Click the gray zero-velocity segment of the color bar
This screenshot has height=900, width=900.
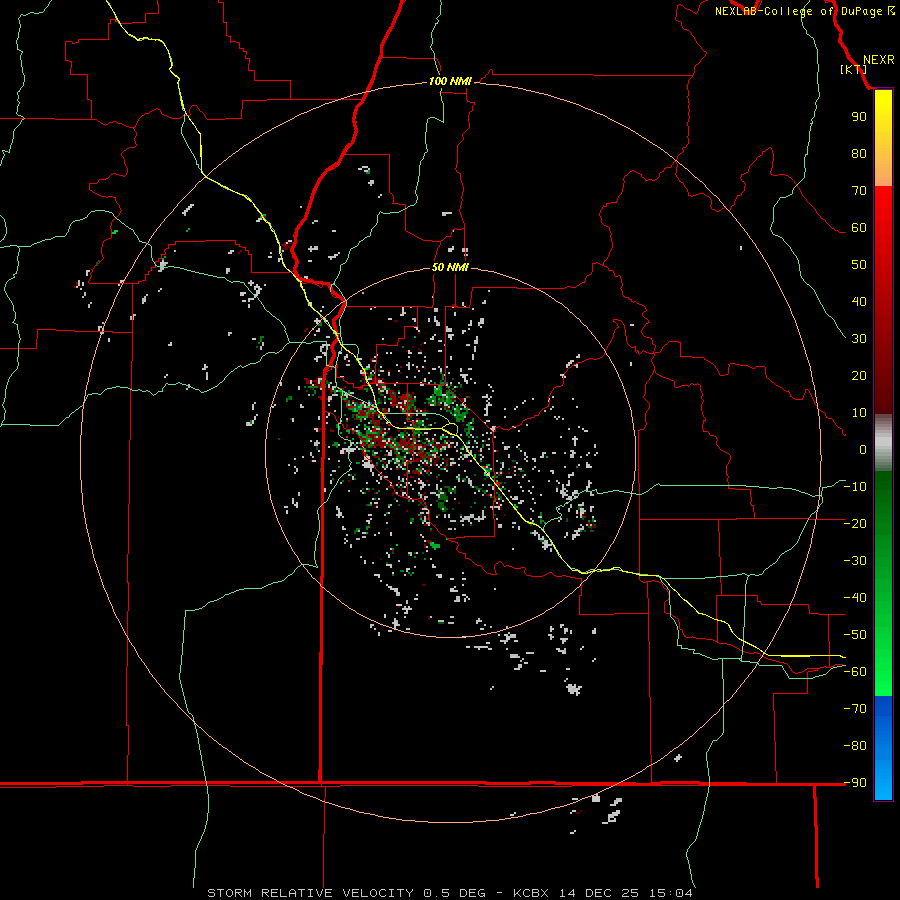click(x=883, y=443)
